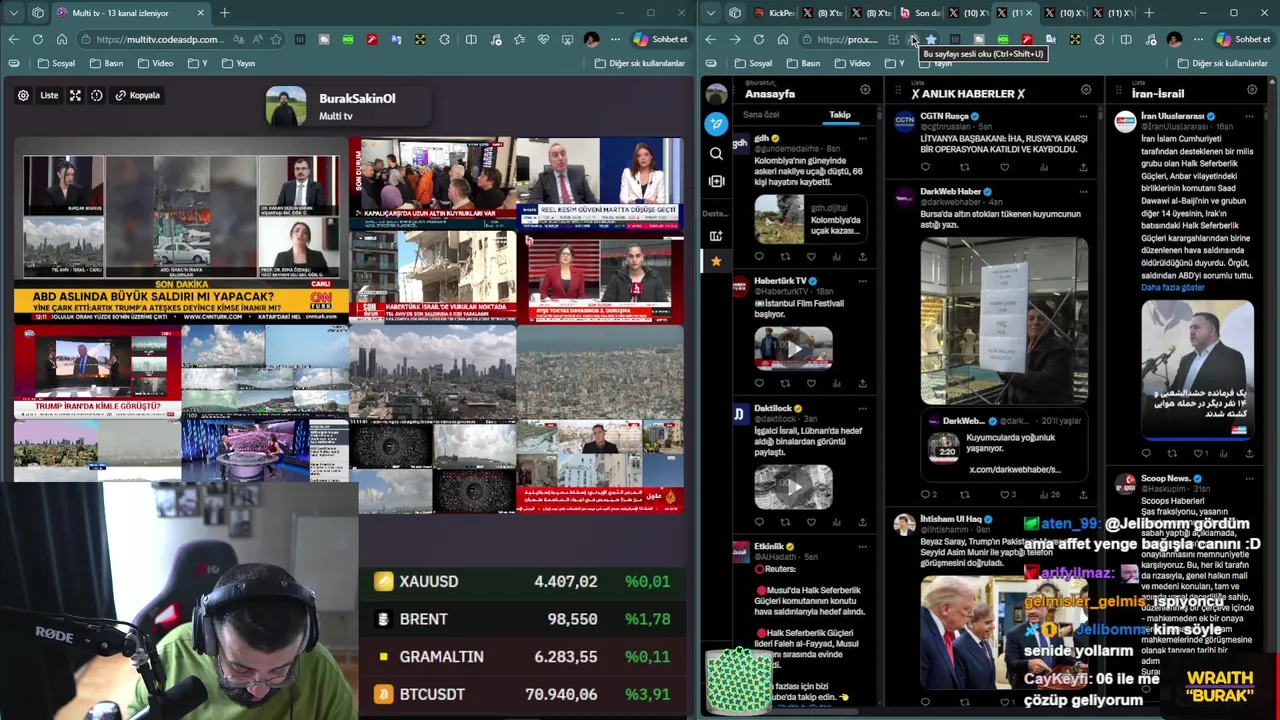Select the Multi tv browser tab
The width and height of the screenshot is (1280, 720).
point(130,13)
